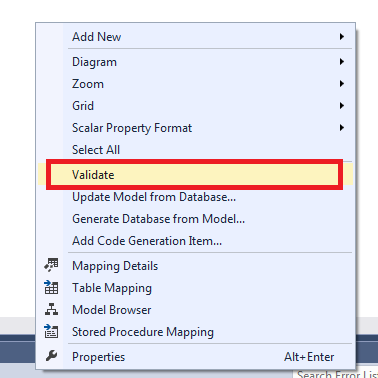
Task: Expand the Diagram submenu arrow
Action: (x=342, y=62)
